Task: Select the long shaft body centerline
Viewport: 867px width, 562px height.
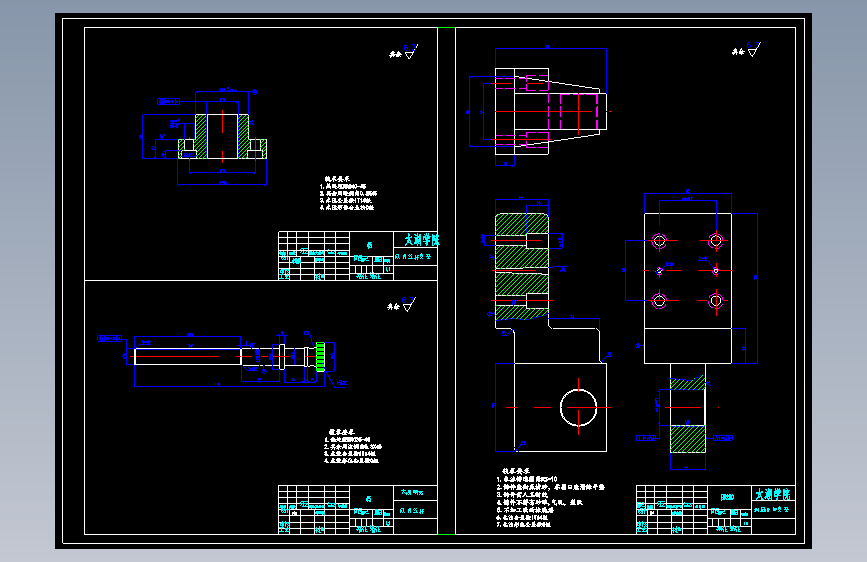Action: click(177, 356)
